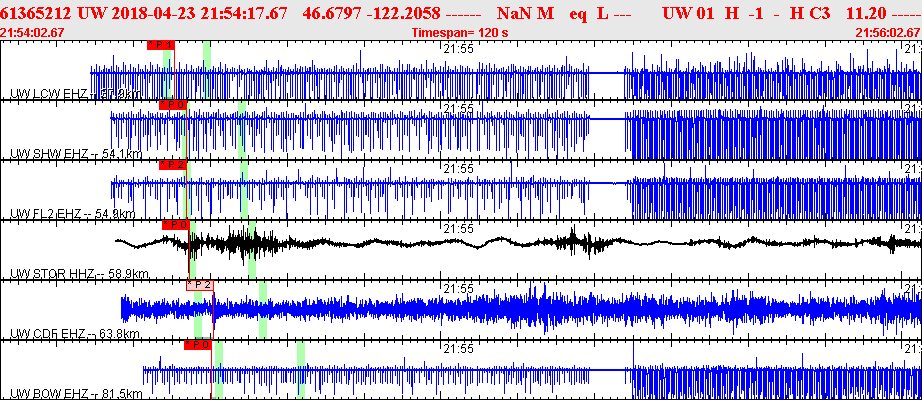This screenshot has width=922, height=400.
Task: Select the P 0 pick flag on SHW trace
Action: (x=173, y=105)
